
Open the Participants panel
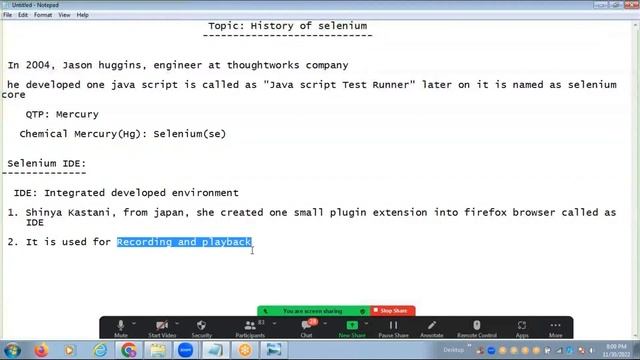tap(250, 328)
